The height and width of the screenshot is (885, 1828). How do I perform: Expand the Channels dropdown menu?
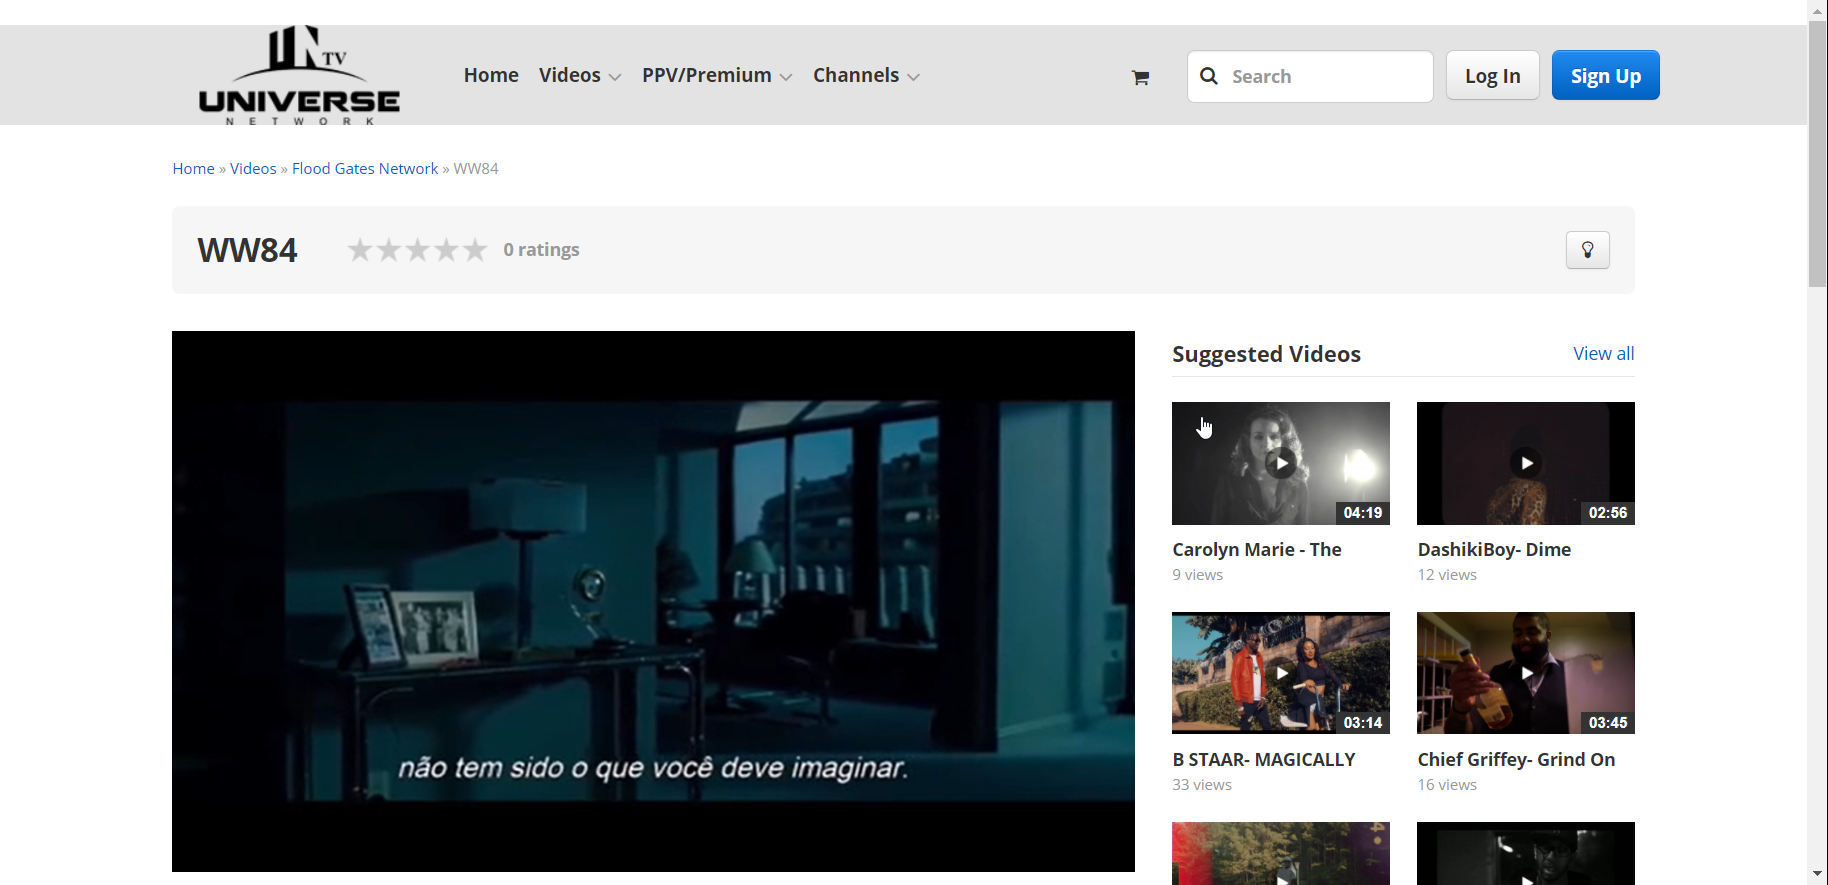point(866,75)
